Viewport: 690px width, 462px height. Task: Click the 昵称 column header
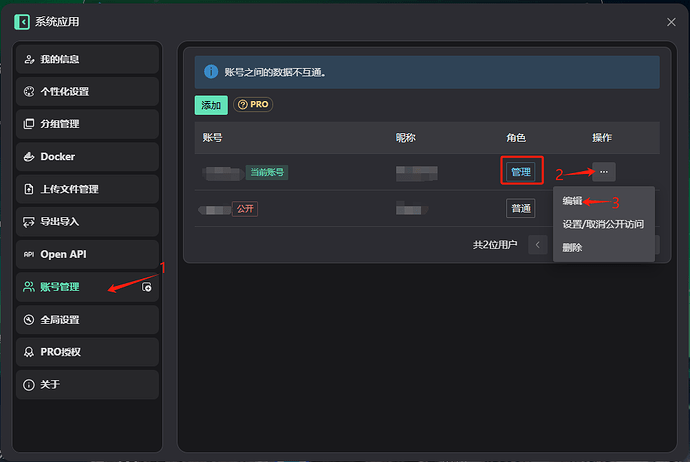405,138
